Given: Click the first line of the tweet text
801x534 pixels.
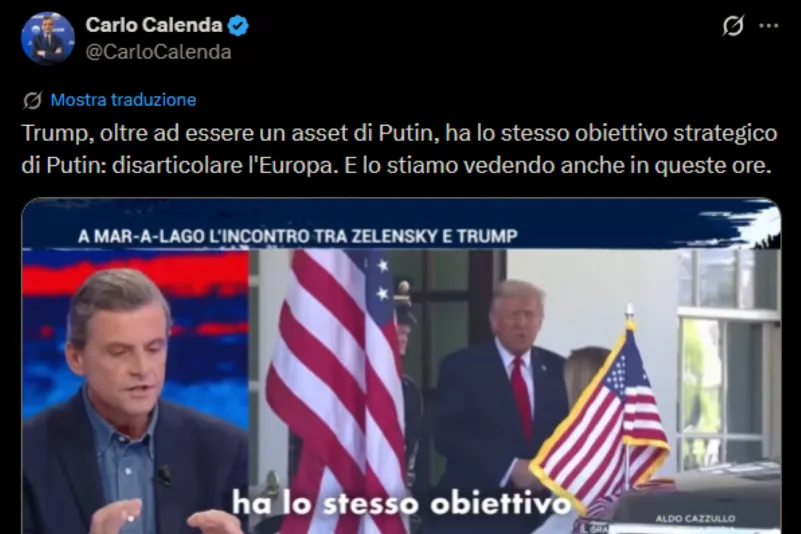Looking at the screenshot, I should tap(399, 133).
